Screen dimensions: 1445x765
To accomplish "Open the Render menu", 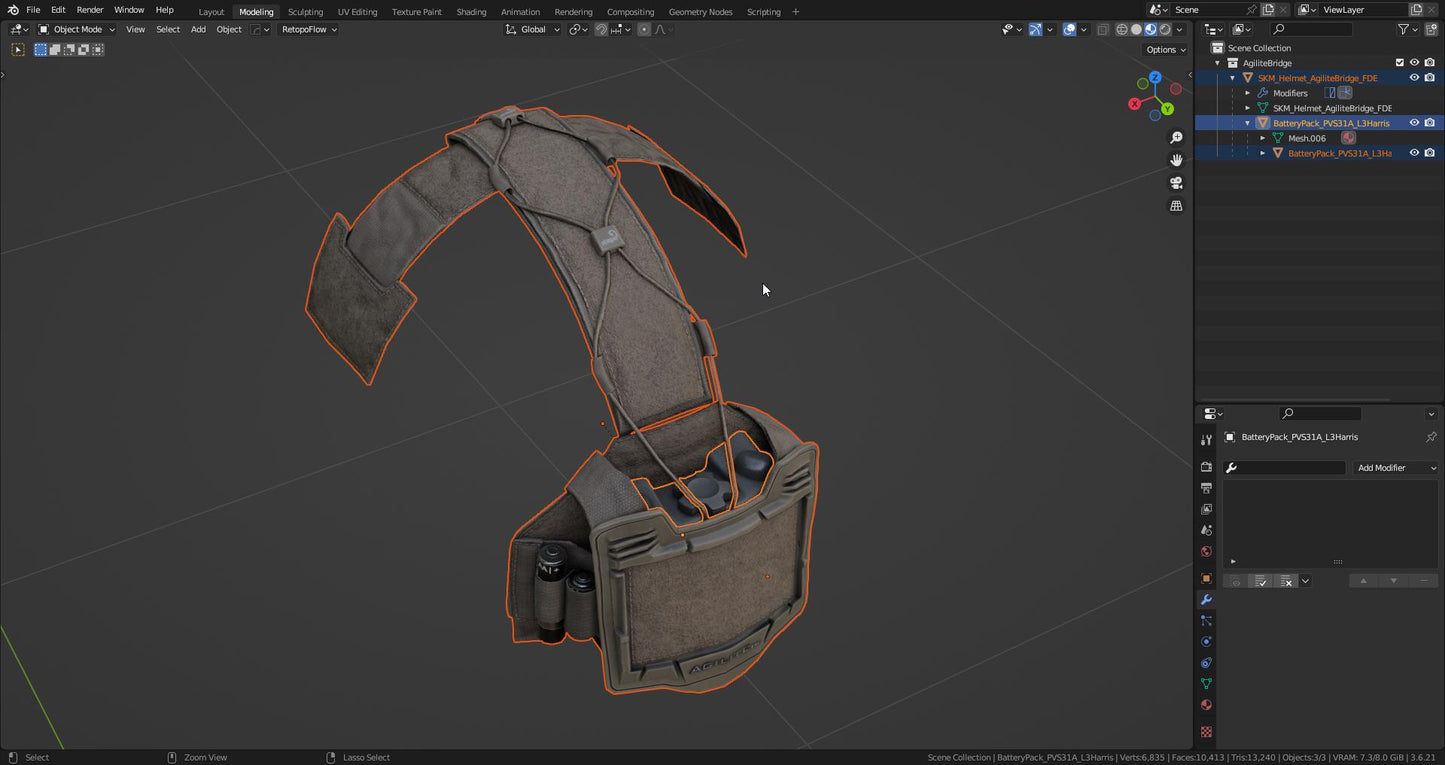I will (90, 10).
